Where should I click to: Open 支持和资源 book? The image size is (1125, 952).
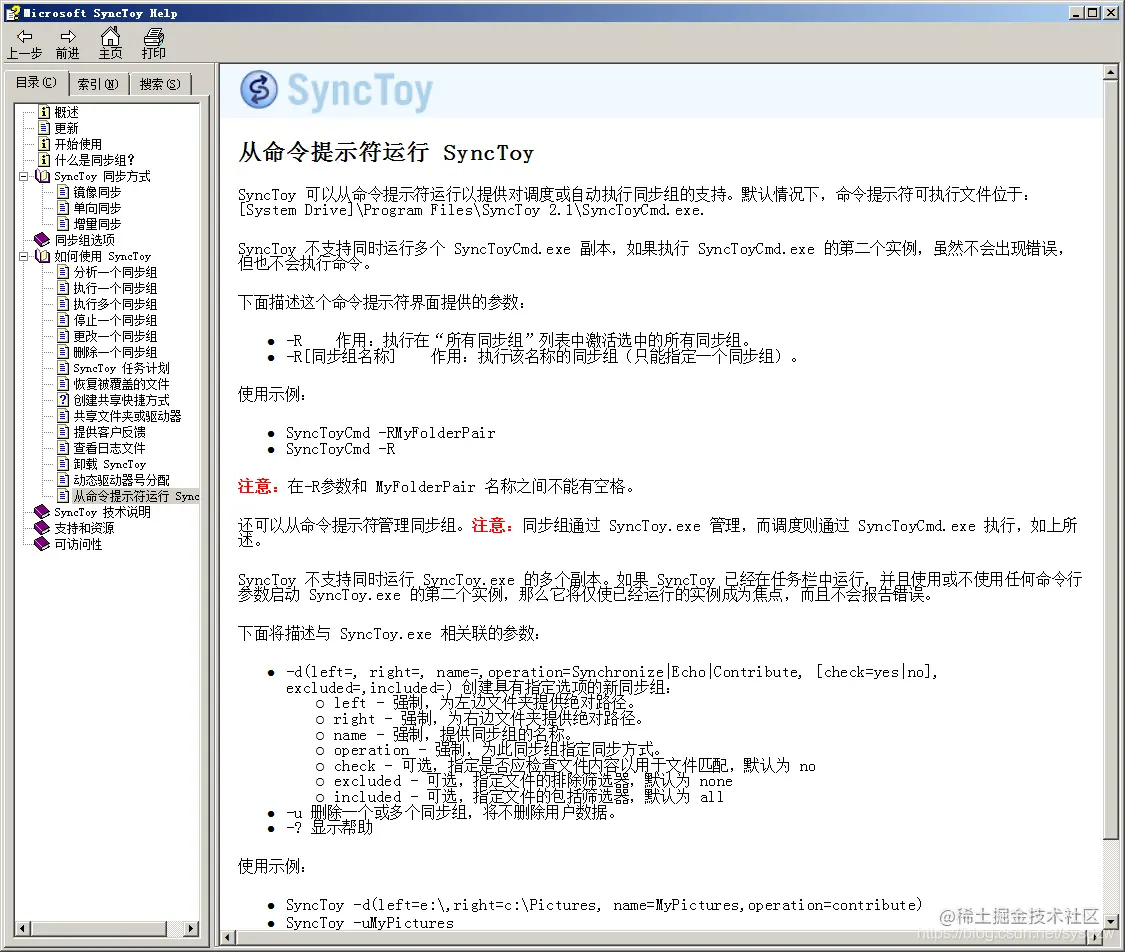click(x=84, y=528)
